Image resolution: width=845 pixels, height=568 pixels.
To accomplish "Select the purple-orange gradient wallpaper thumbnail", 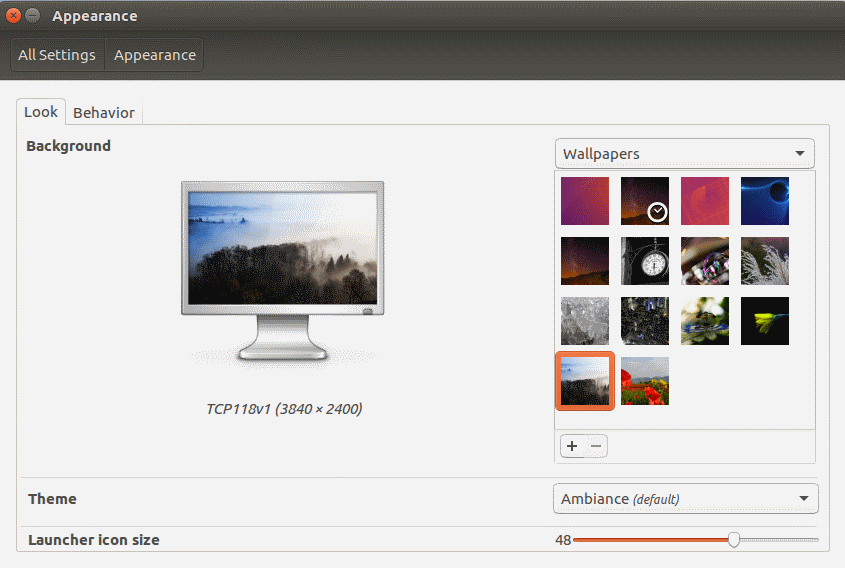I will coord(585,201).
